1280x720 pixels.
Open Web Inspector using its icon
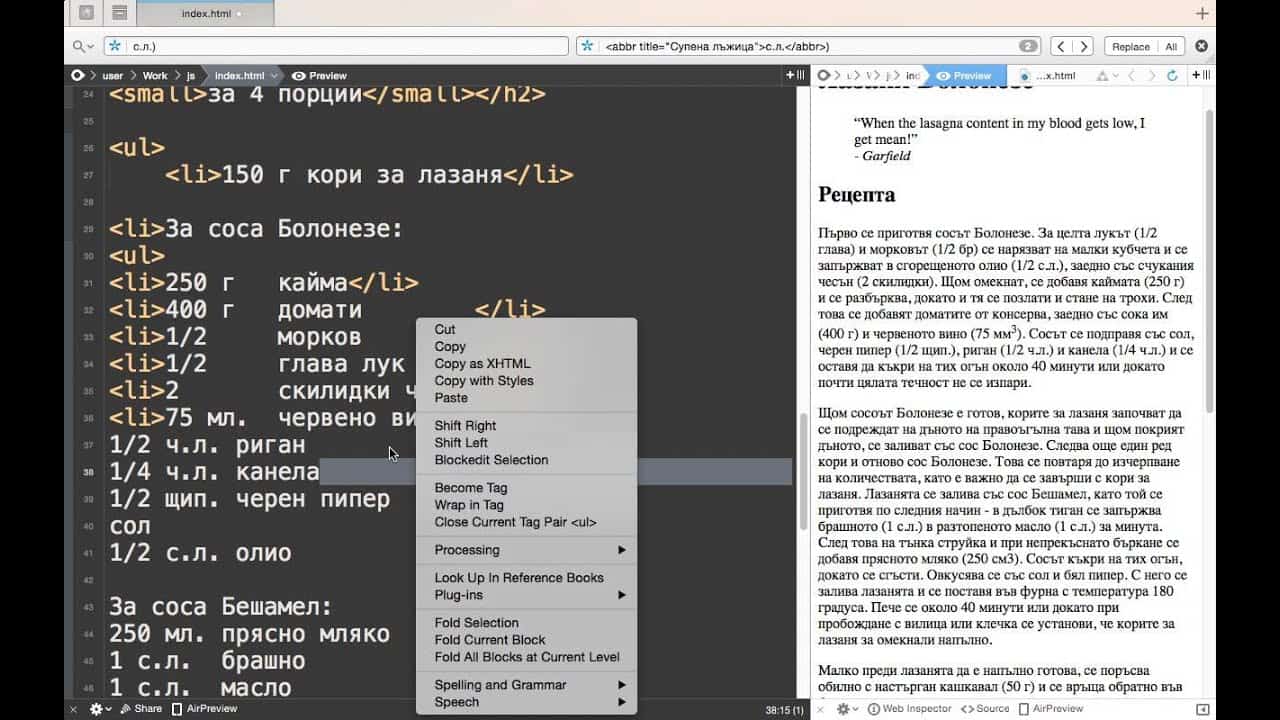(x=874, y=710)
